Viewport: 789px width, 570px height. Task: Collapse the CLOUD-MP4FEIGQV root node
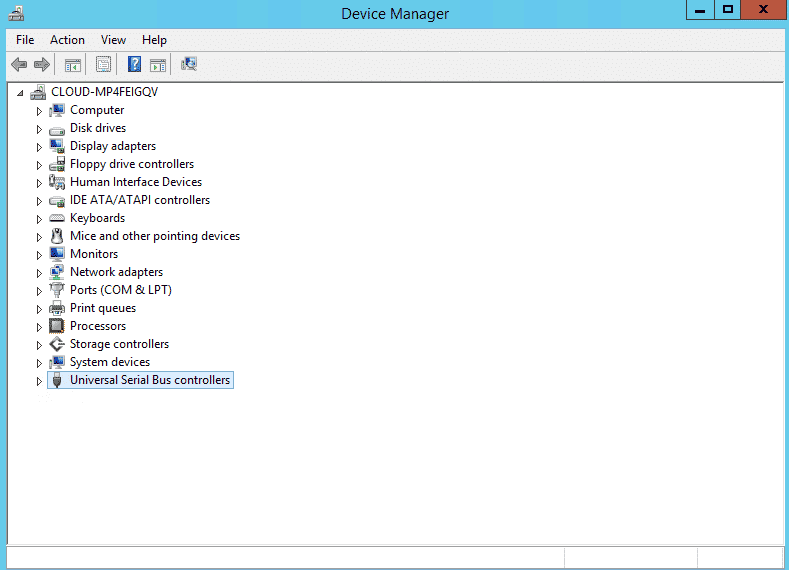[x=20, y=93]
